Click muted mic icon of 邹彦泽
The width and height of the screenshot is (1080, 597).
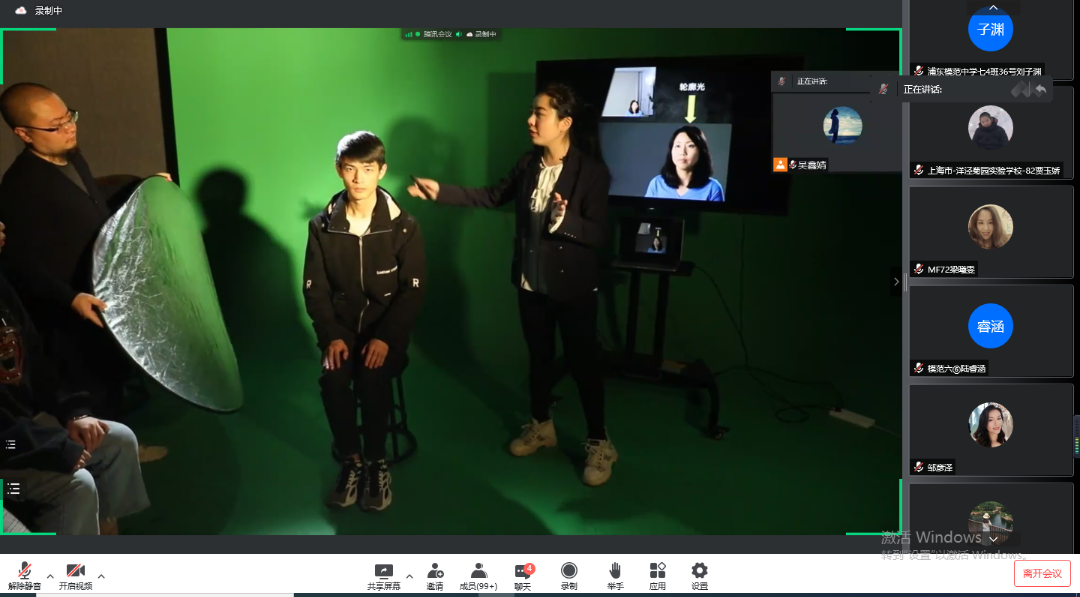tap(918, 467)
